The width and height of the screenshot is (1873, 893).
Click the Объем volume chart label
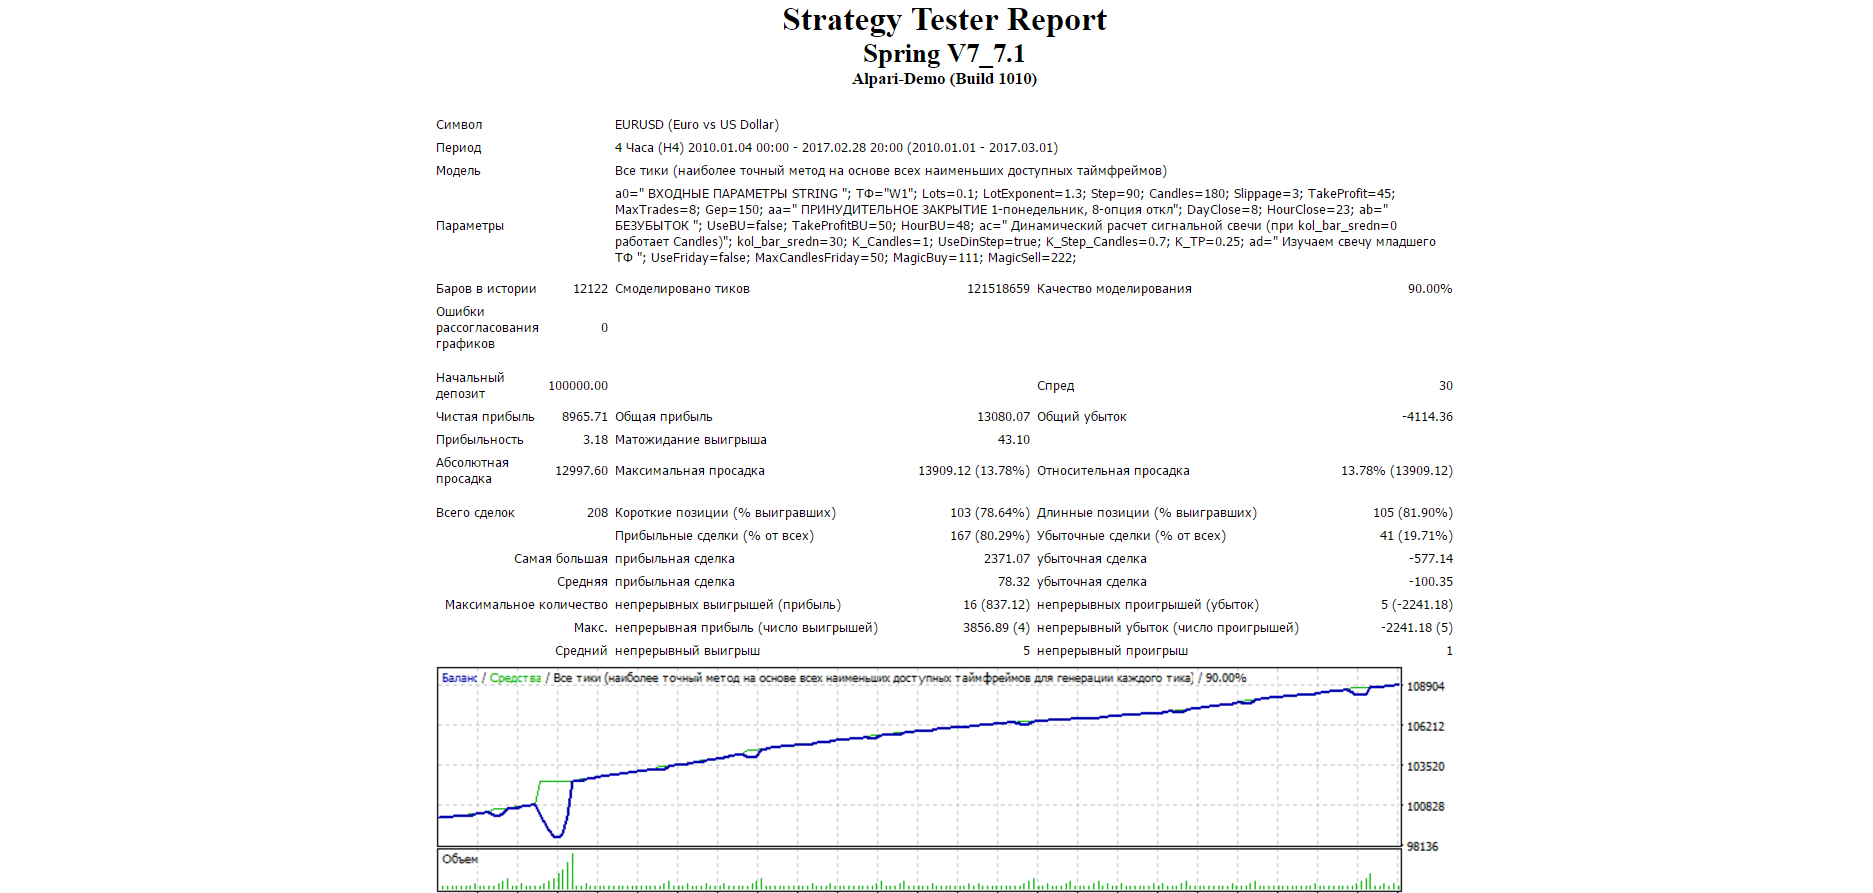tap(460, 859)
